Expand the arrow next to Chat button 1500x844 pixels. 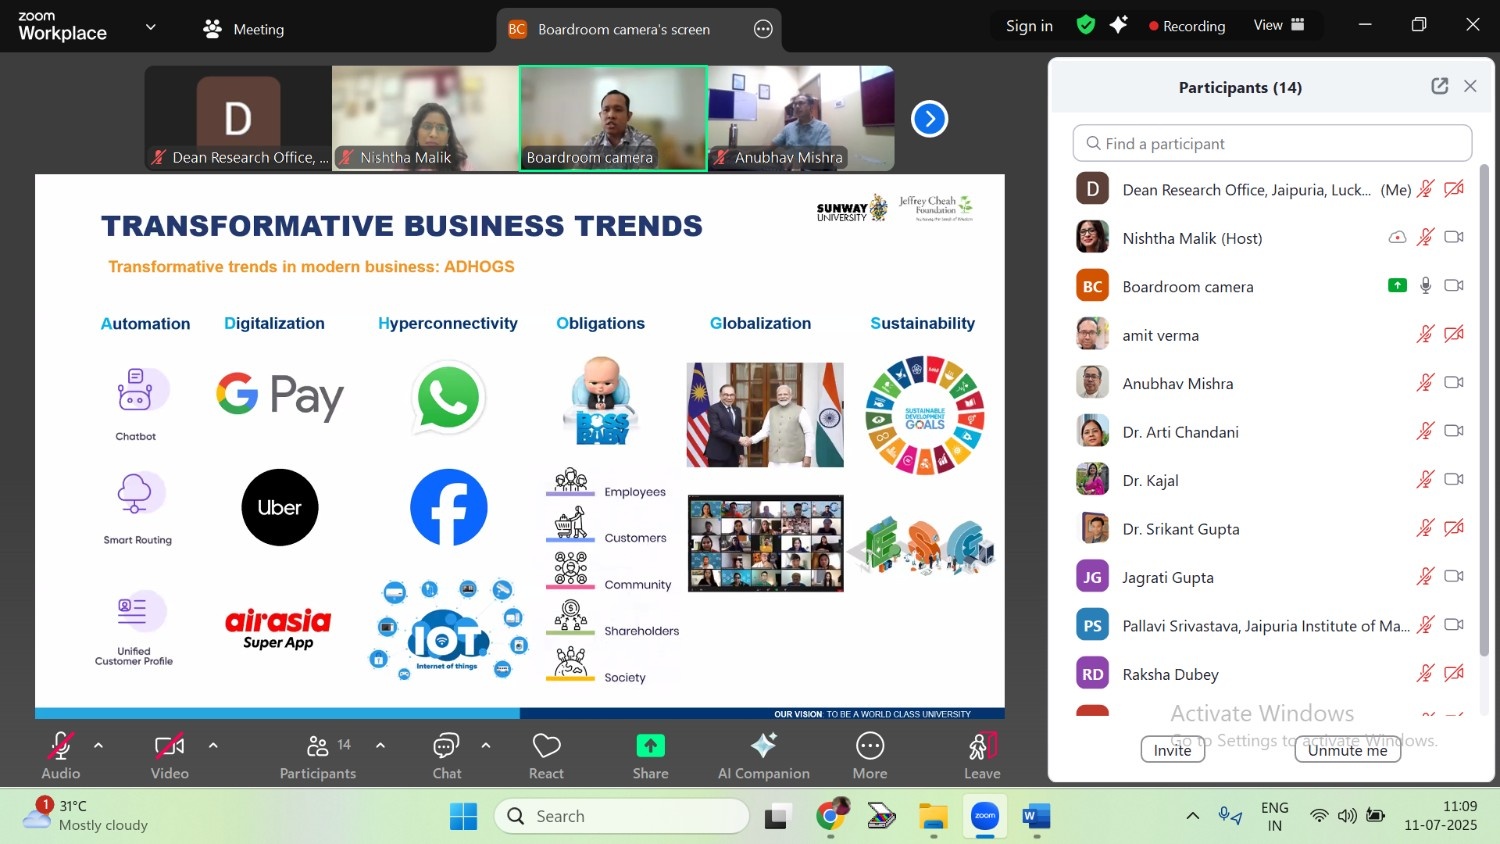click(486, 745)
